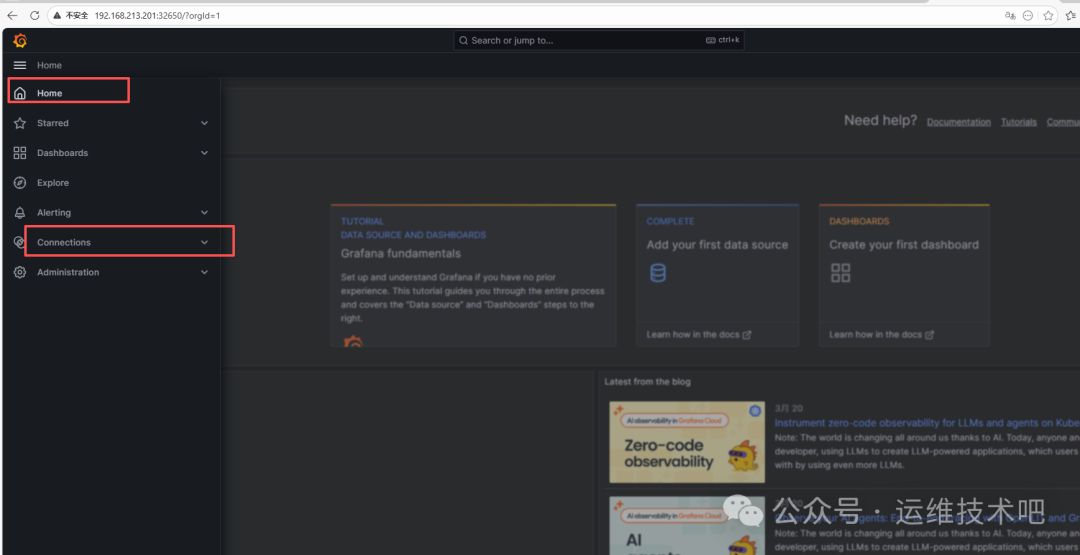Click the address bar ellipsis icon

(1028, 15)
